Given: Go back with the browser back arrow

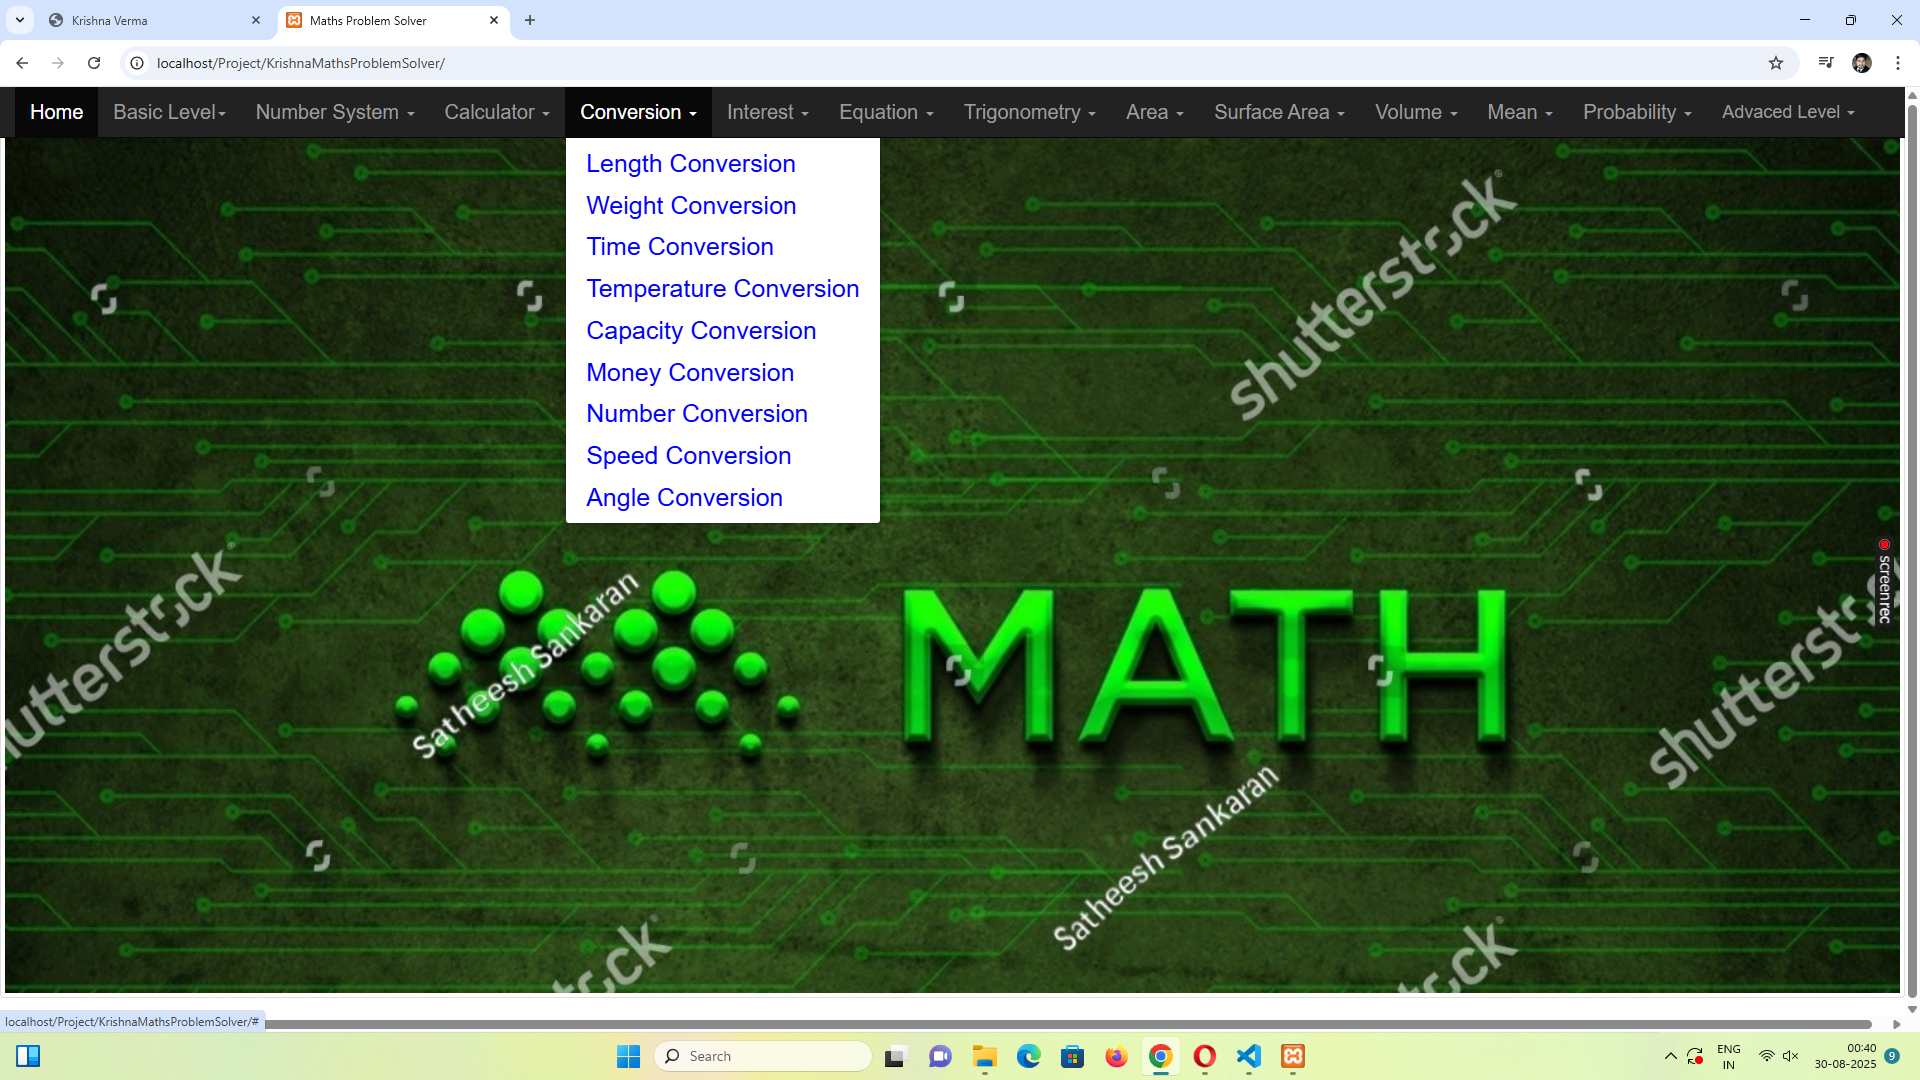Looking at the screenshot, I should point(22,63).
